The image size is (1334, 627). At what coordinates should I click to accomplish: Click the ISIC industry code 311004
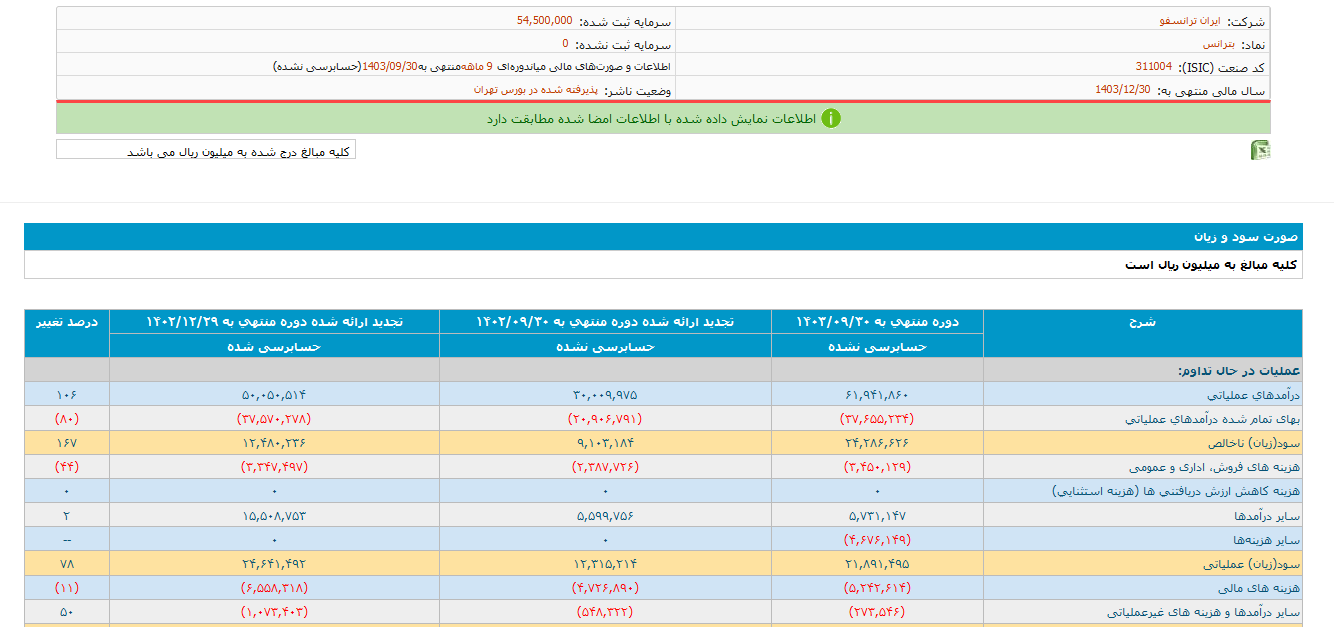(1153, 67)
